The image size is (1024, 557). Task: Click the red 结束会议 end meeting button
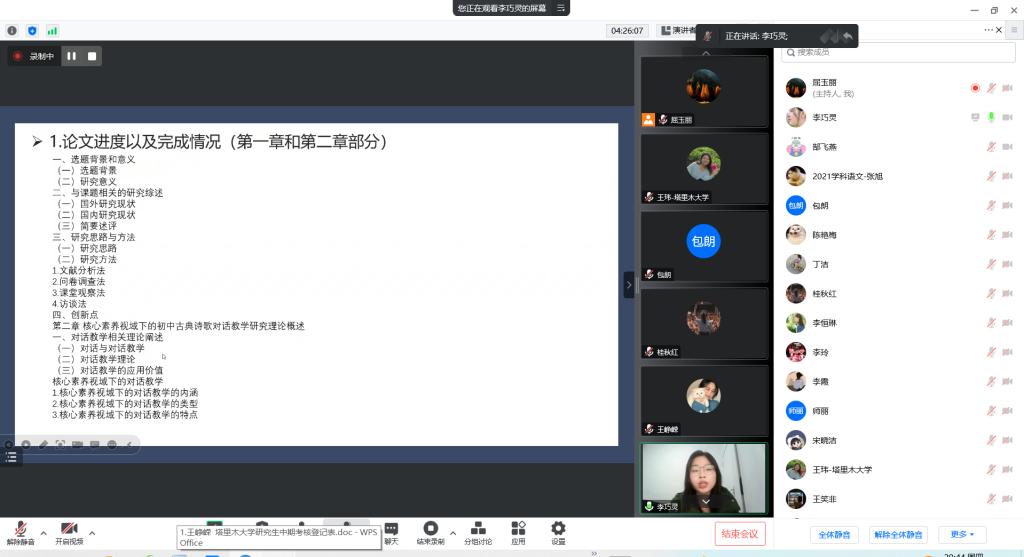(x=740, y=533)
